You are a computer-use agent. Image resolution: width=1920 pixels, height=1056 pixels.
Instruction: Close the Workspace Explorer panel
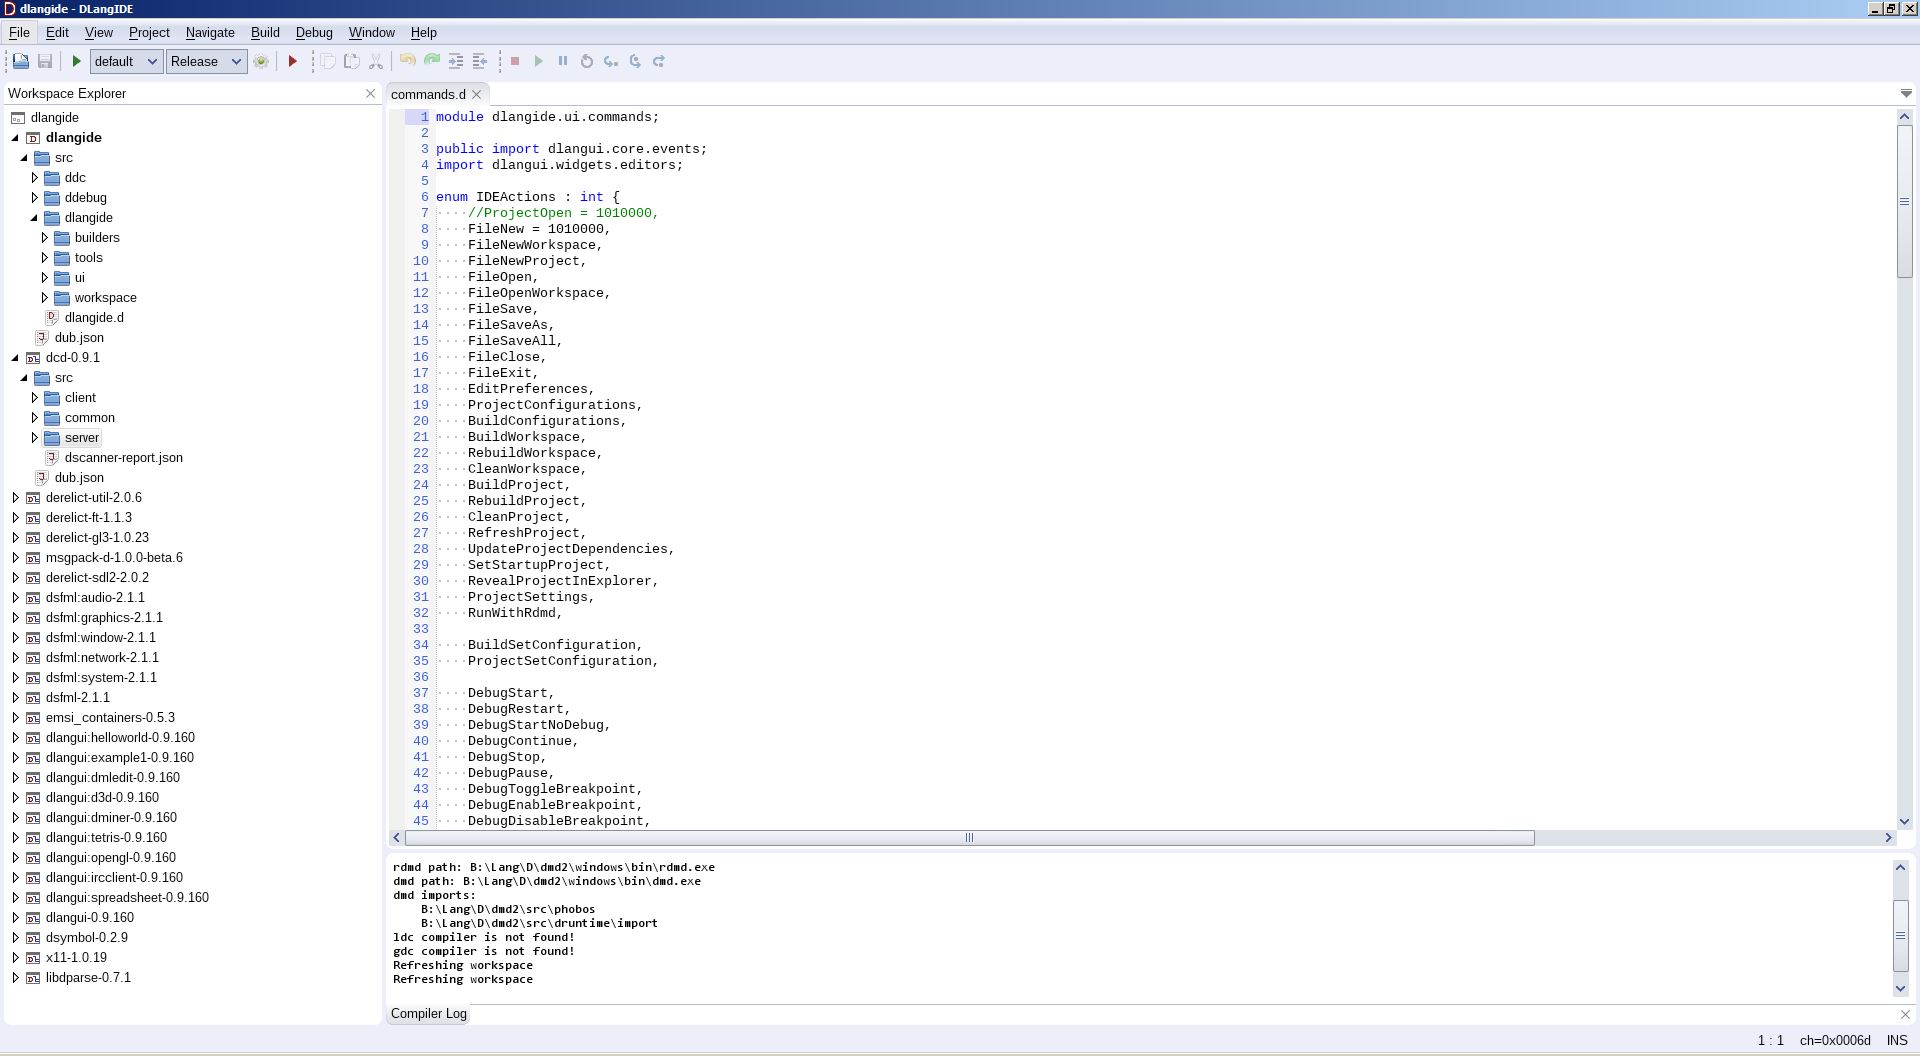(x=370, y=93)
